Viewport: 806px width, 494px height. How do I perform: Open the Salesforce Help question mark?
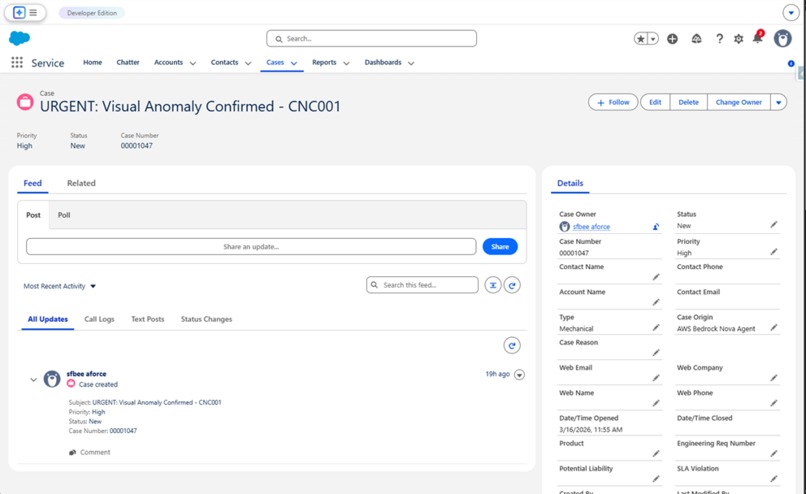click(x=719, y=39)
